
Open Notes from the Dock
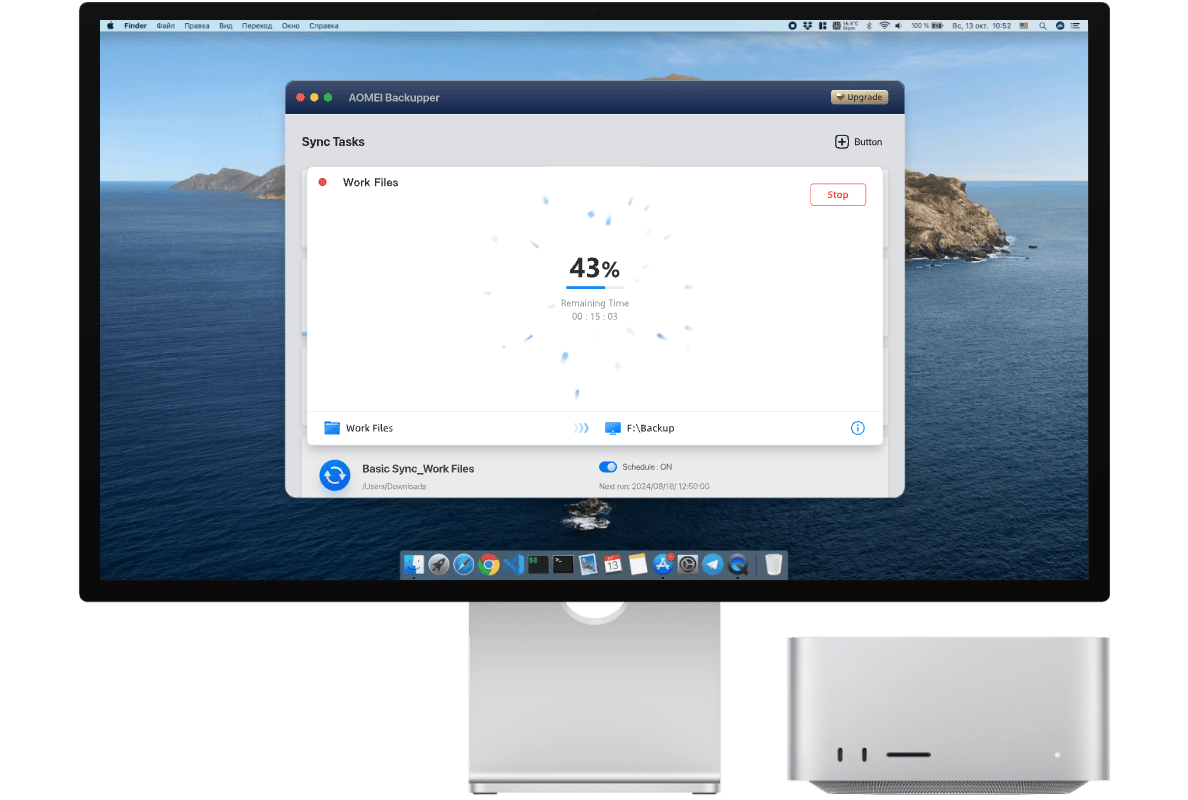click(638, 564)
